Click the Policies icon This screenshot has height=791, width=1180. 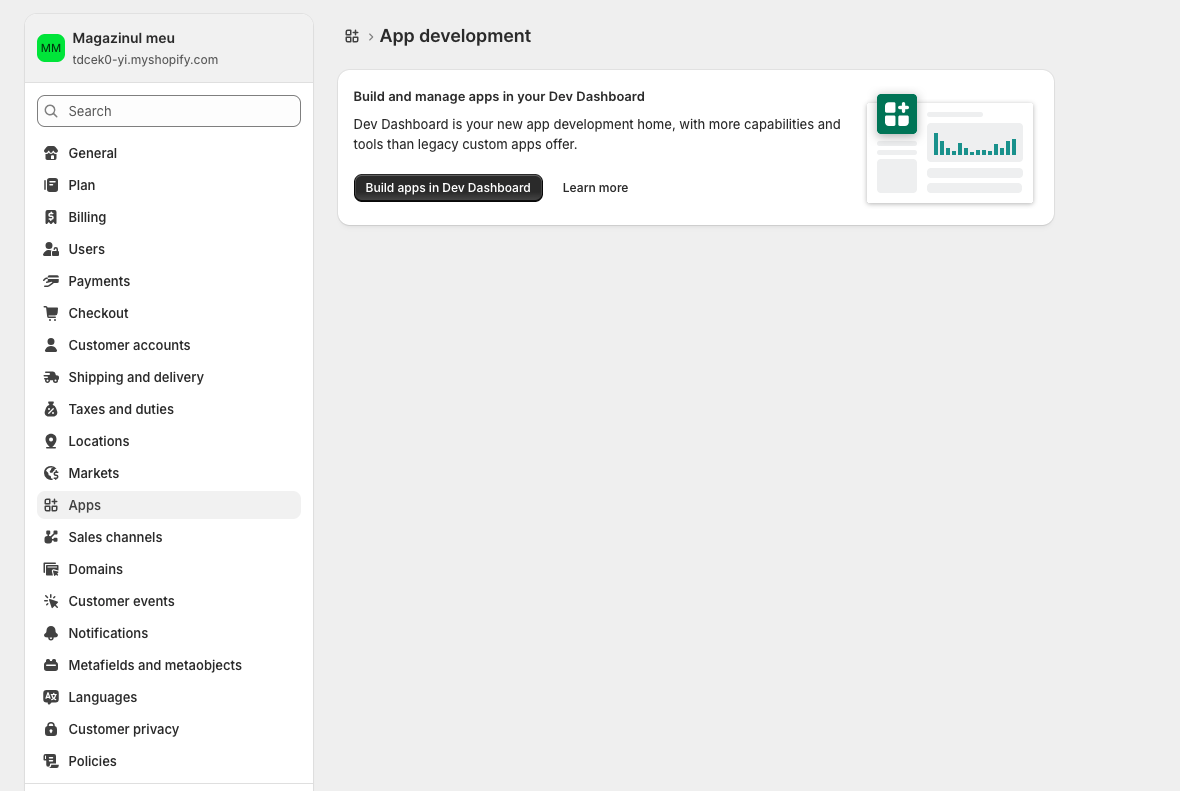point(51,761)
